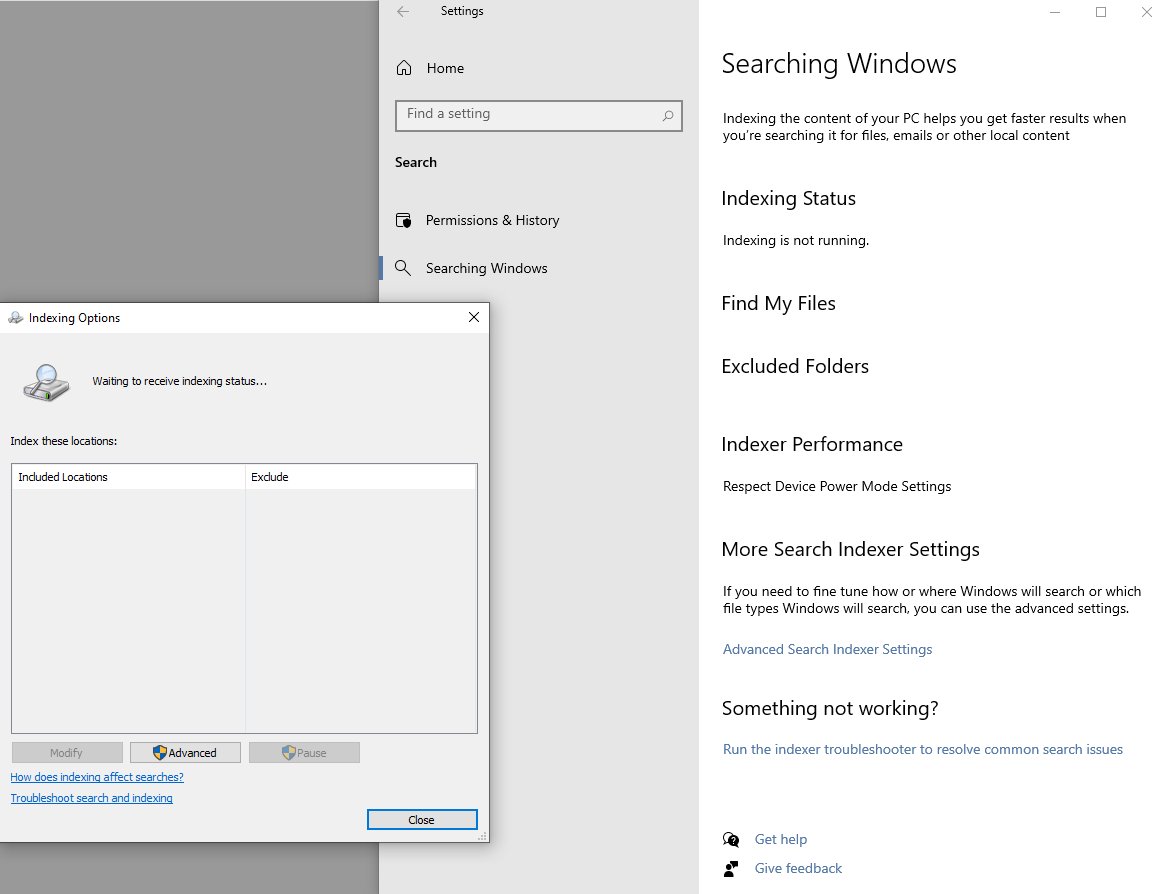Viewport: 1168px width, 894px height.
Task: Click the Index these locations label
Action: point(63,441)
